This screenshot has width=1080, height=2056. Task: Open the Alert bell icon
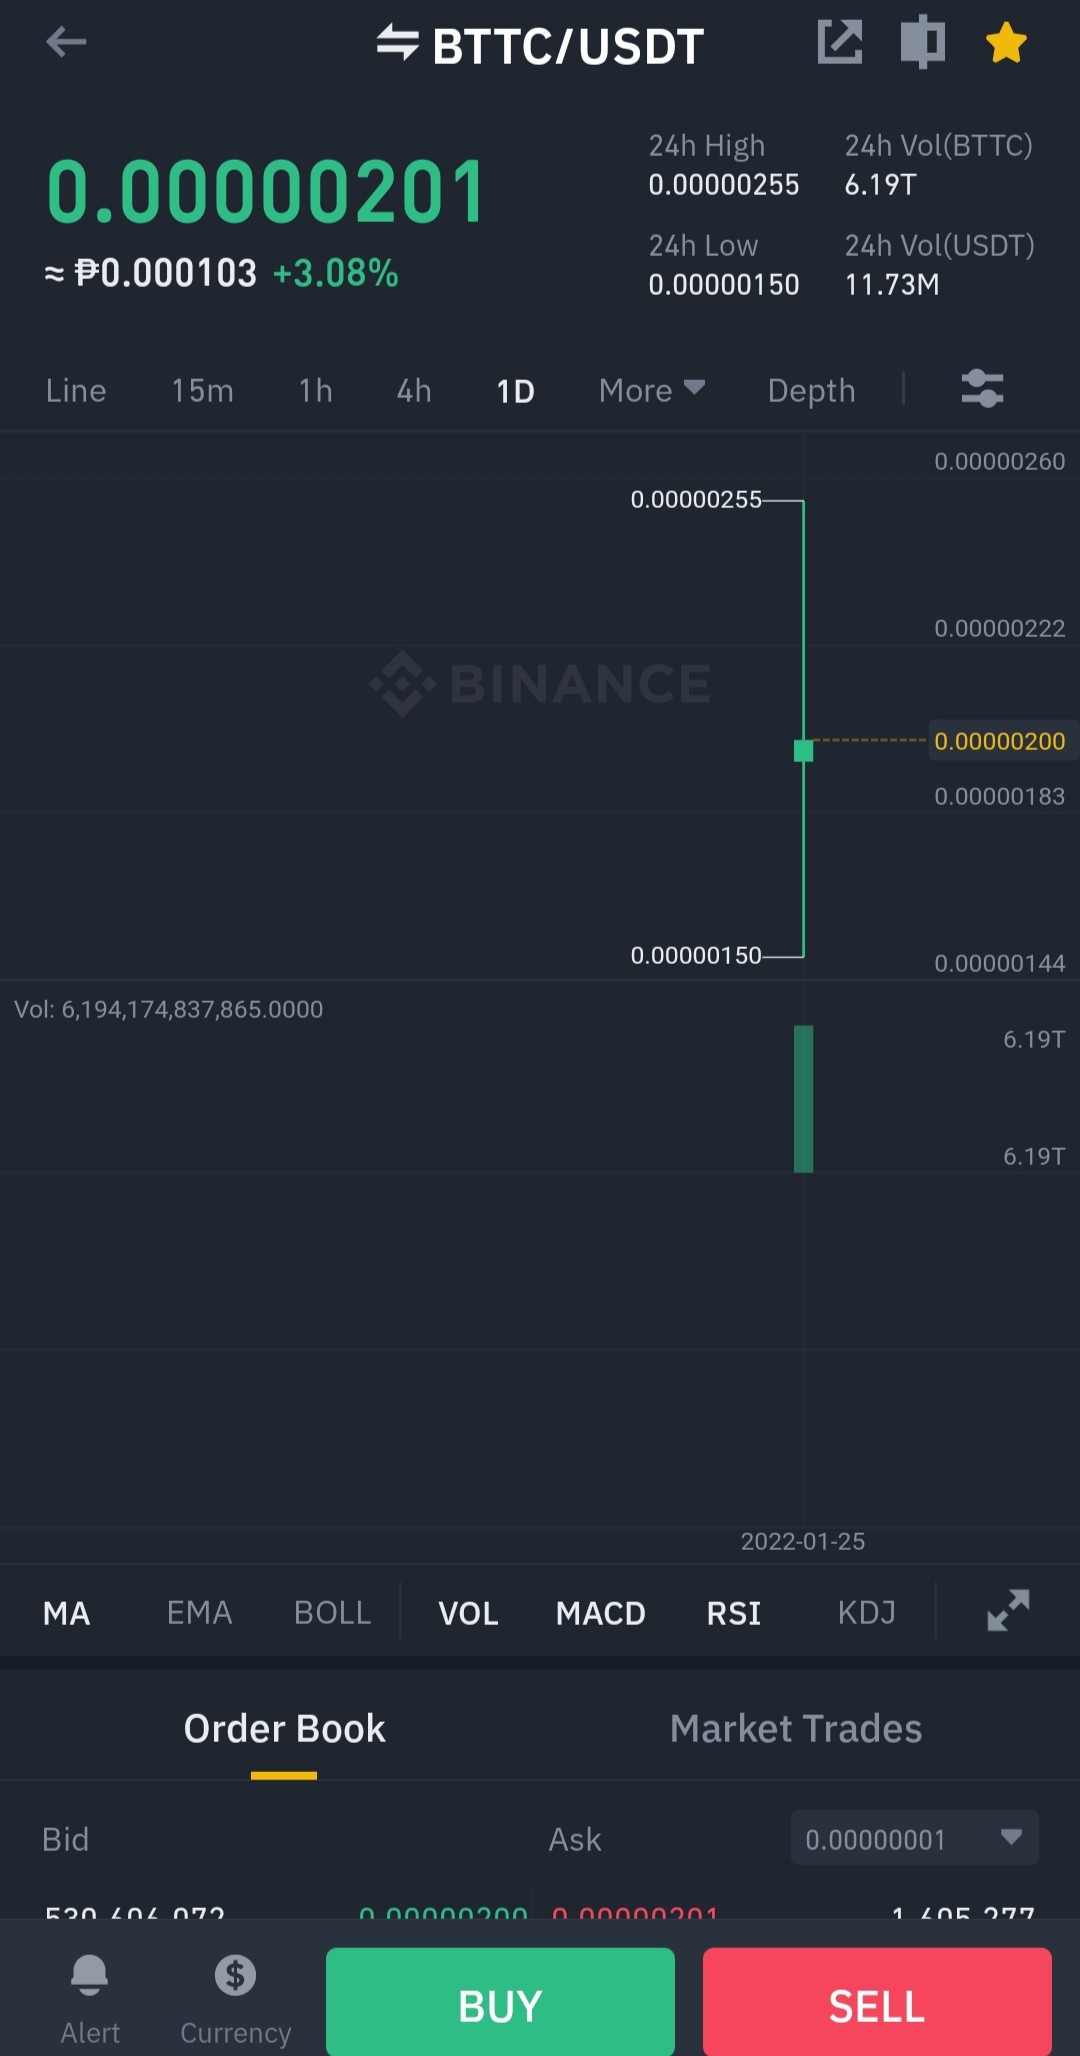point(89,1975)
